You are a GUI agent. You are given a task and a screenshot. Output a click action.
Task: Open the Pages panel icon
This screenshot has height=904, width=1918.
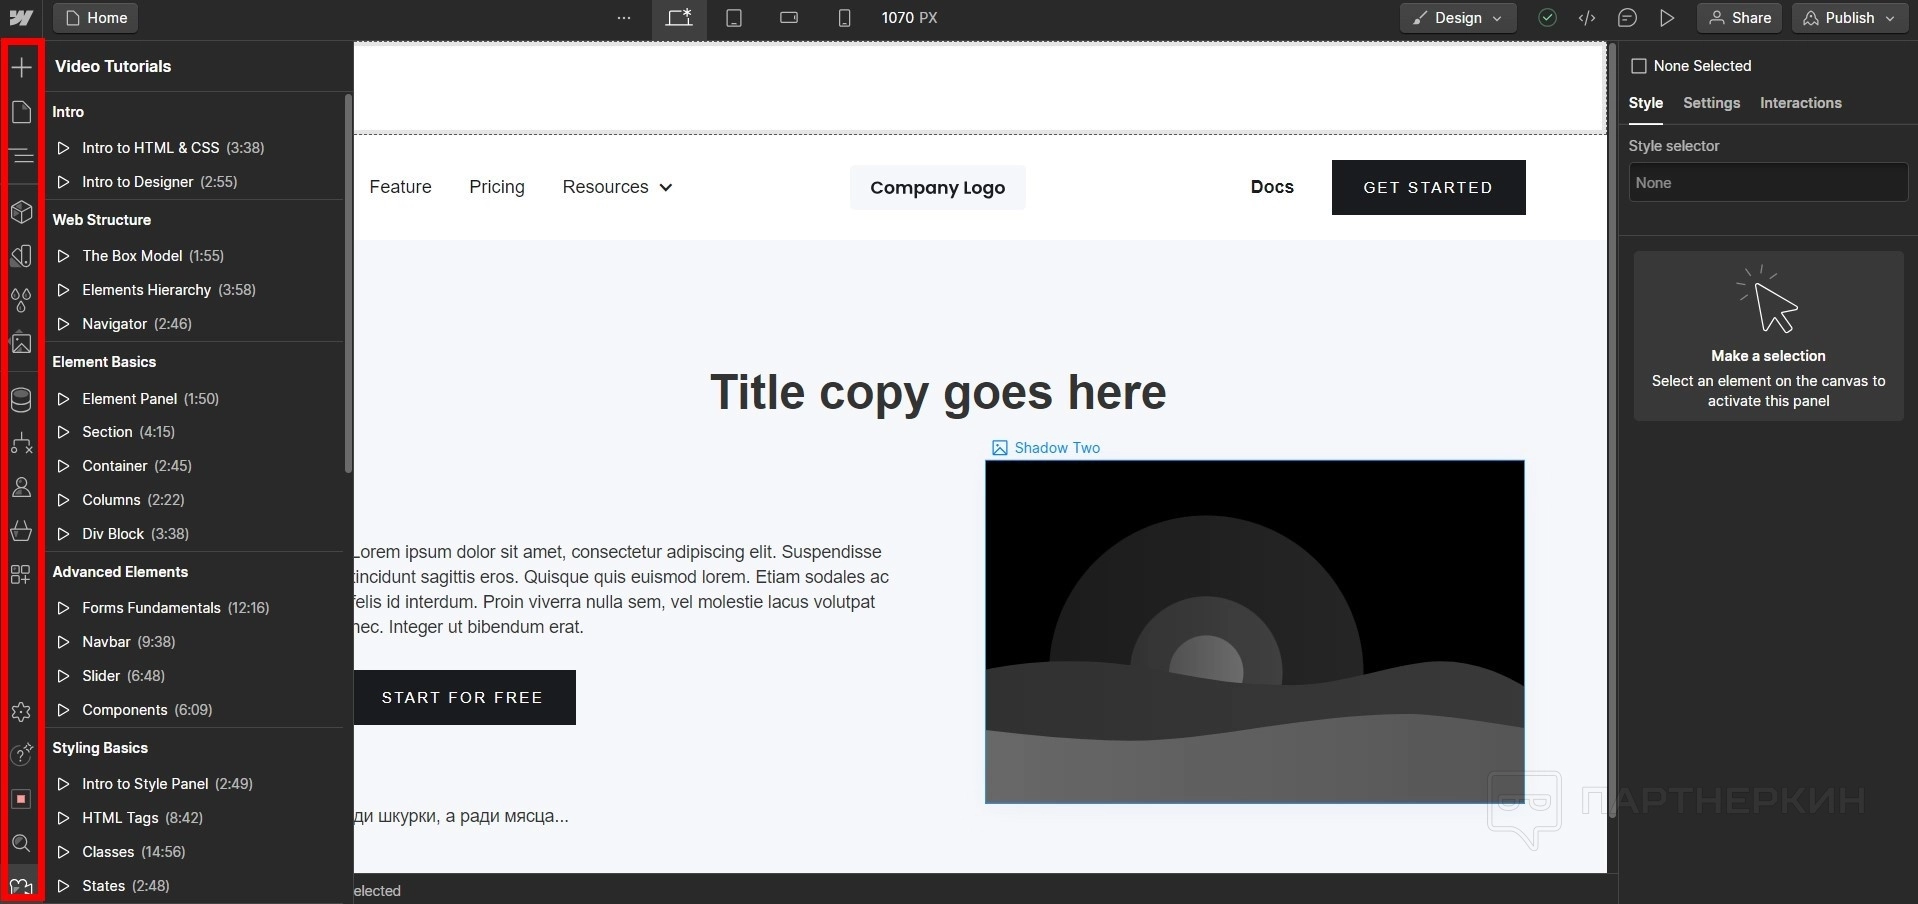point(21,111)
